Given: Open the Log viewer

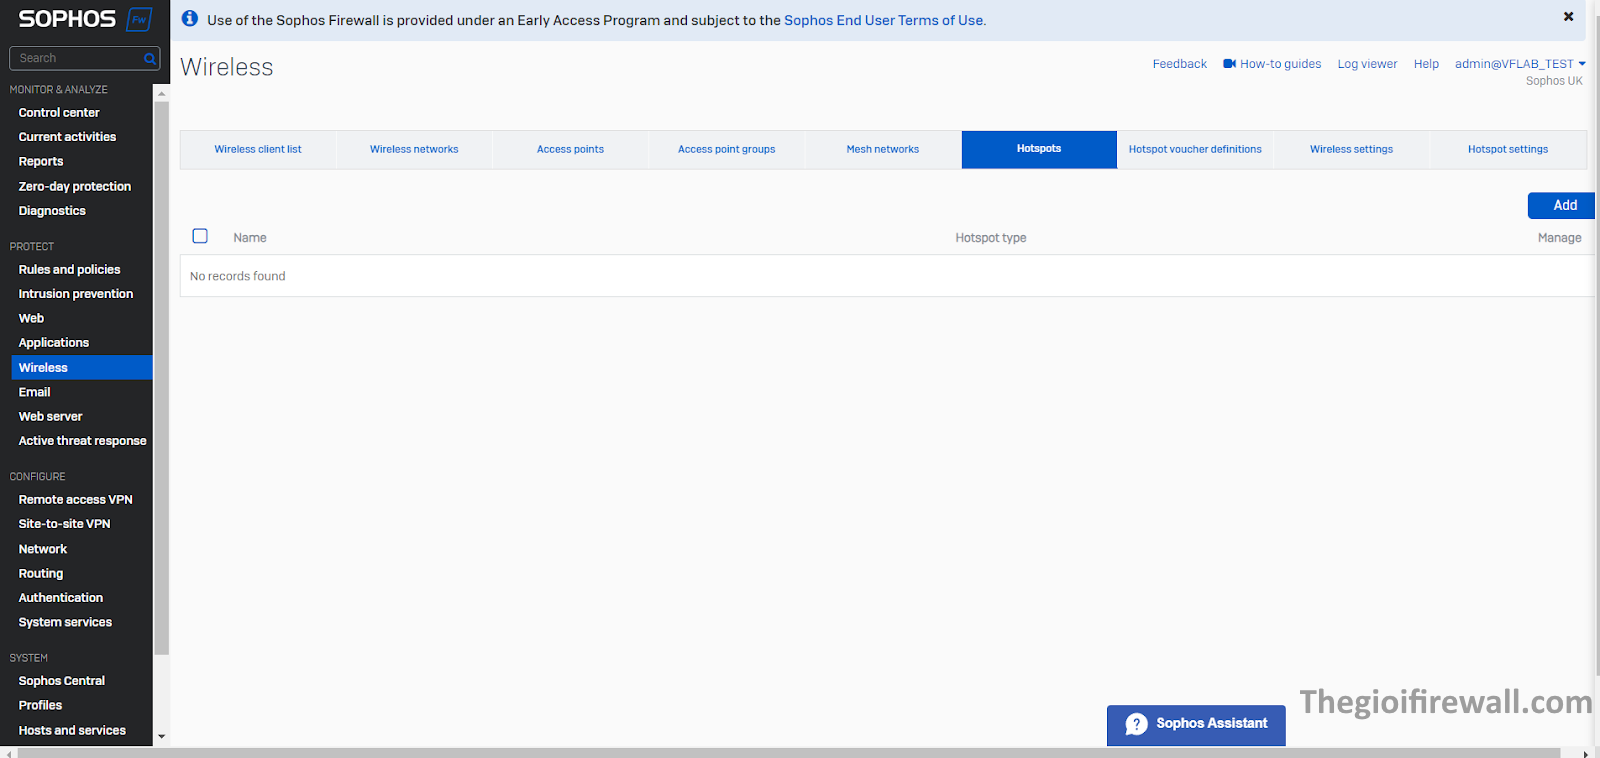Looking at the screenshot, I should pos(1368,64).
